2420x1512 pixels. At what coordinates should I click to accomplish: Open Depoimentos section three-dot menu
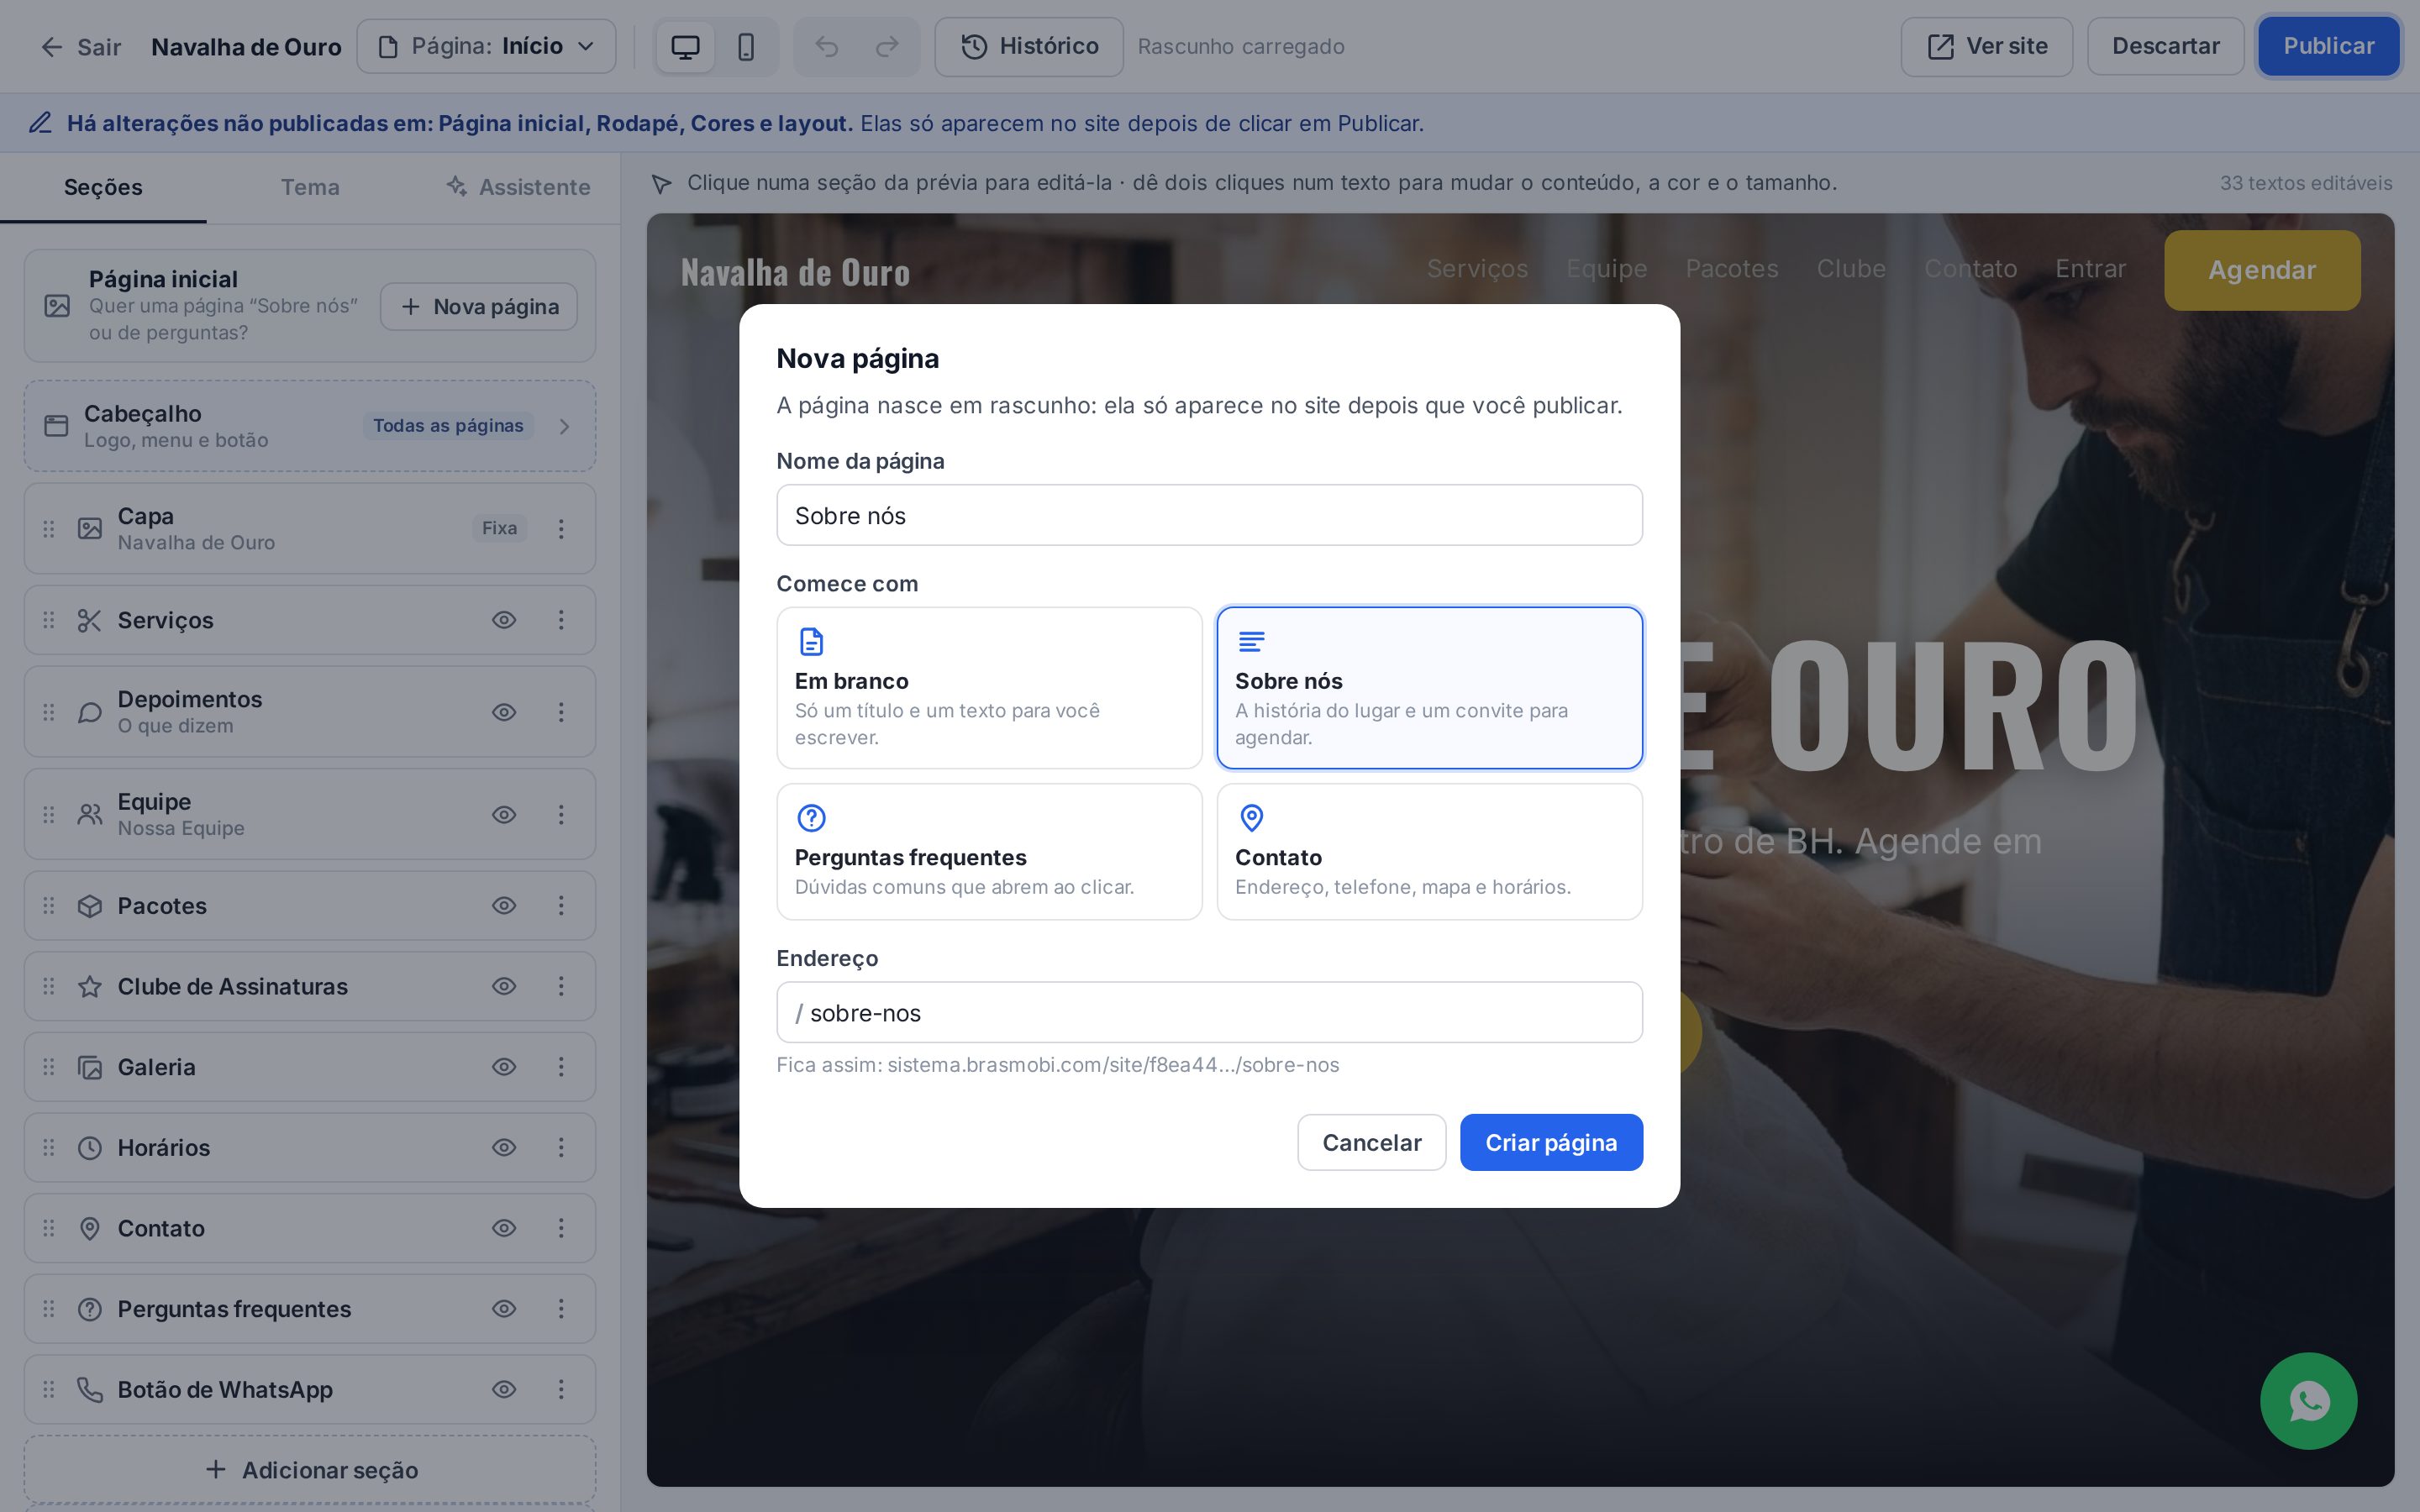561,712
